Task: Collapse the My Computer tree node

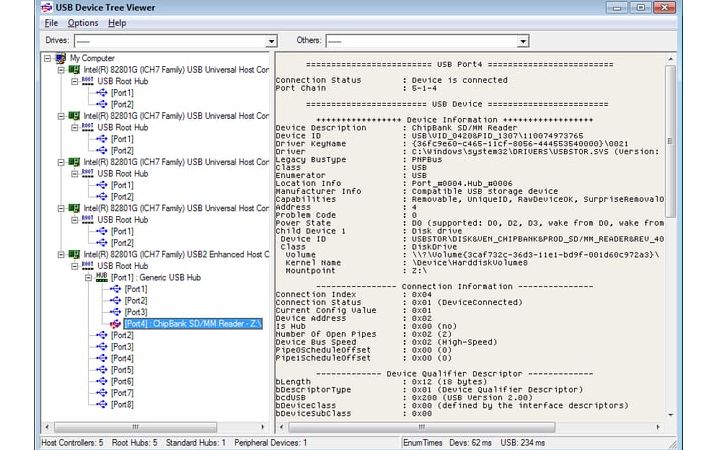Action: point(47,58)
